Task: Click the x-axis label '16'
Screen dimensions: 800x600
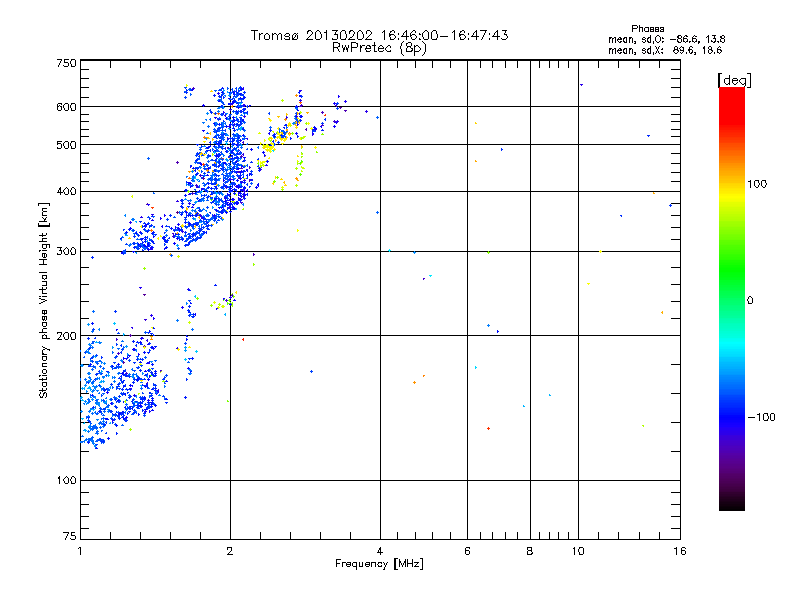Action: coord(680,551)
